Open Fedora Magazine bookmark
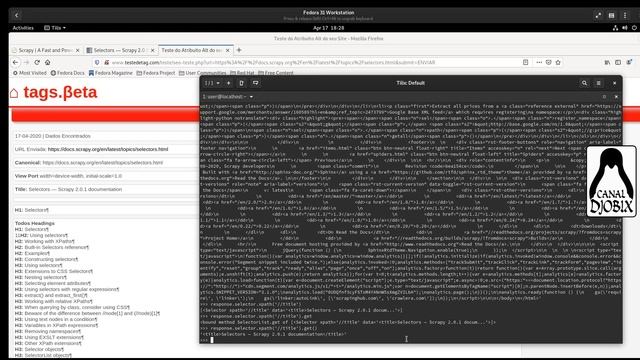This screenshot has height=360, width=640. [111, 73]
